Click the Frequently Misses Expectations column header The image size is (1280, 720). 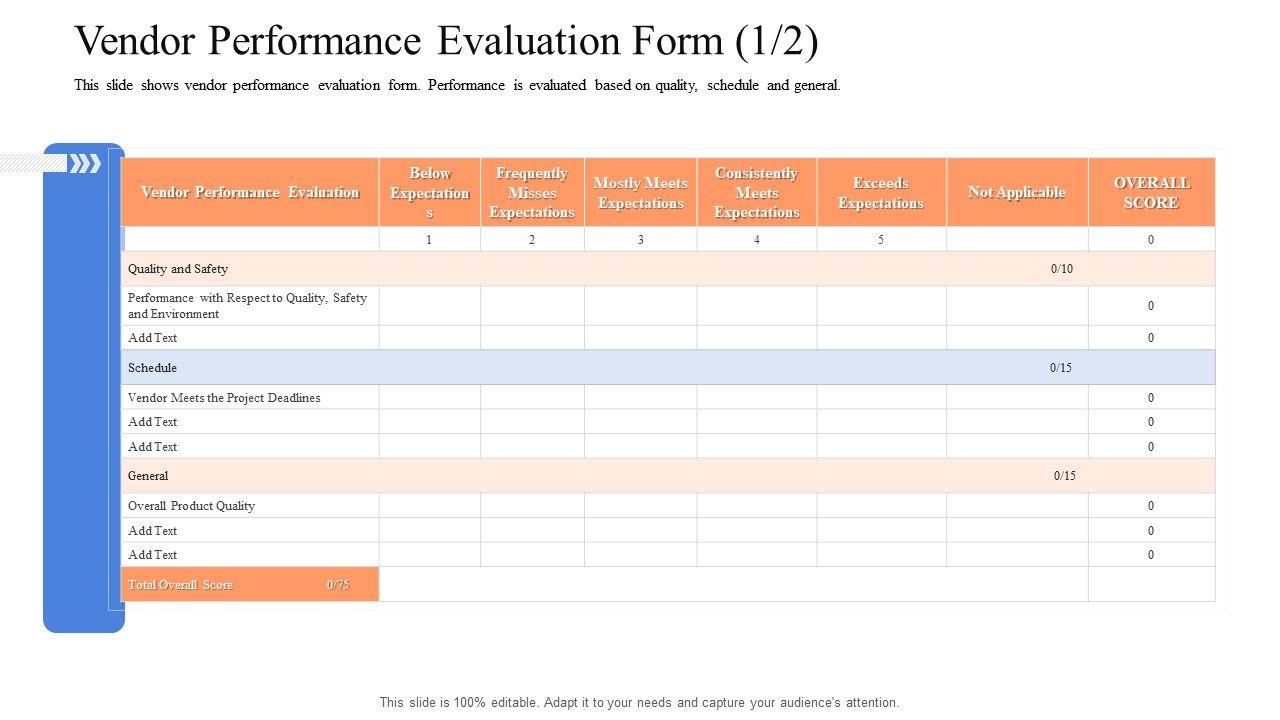click(x=532, y=192)
